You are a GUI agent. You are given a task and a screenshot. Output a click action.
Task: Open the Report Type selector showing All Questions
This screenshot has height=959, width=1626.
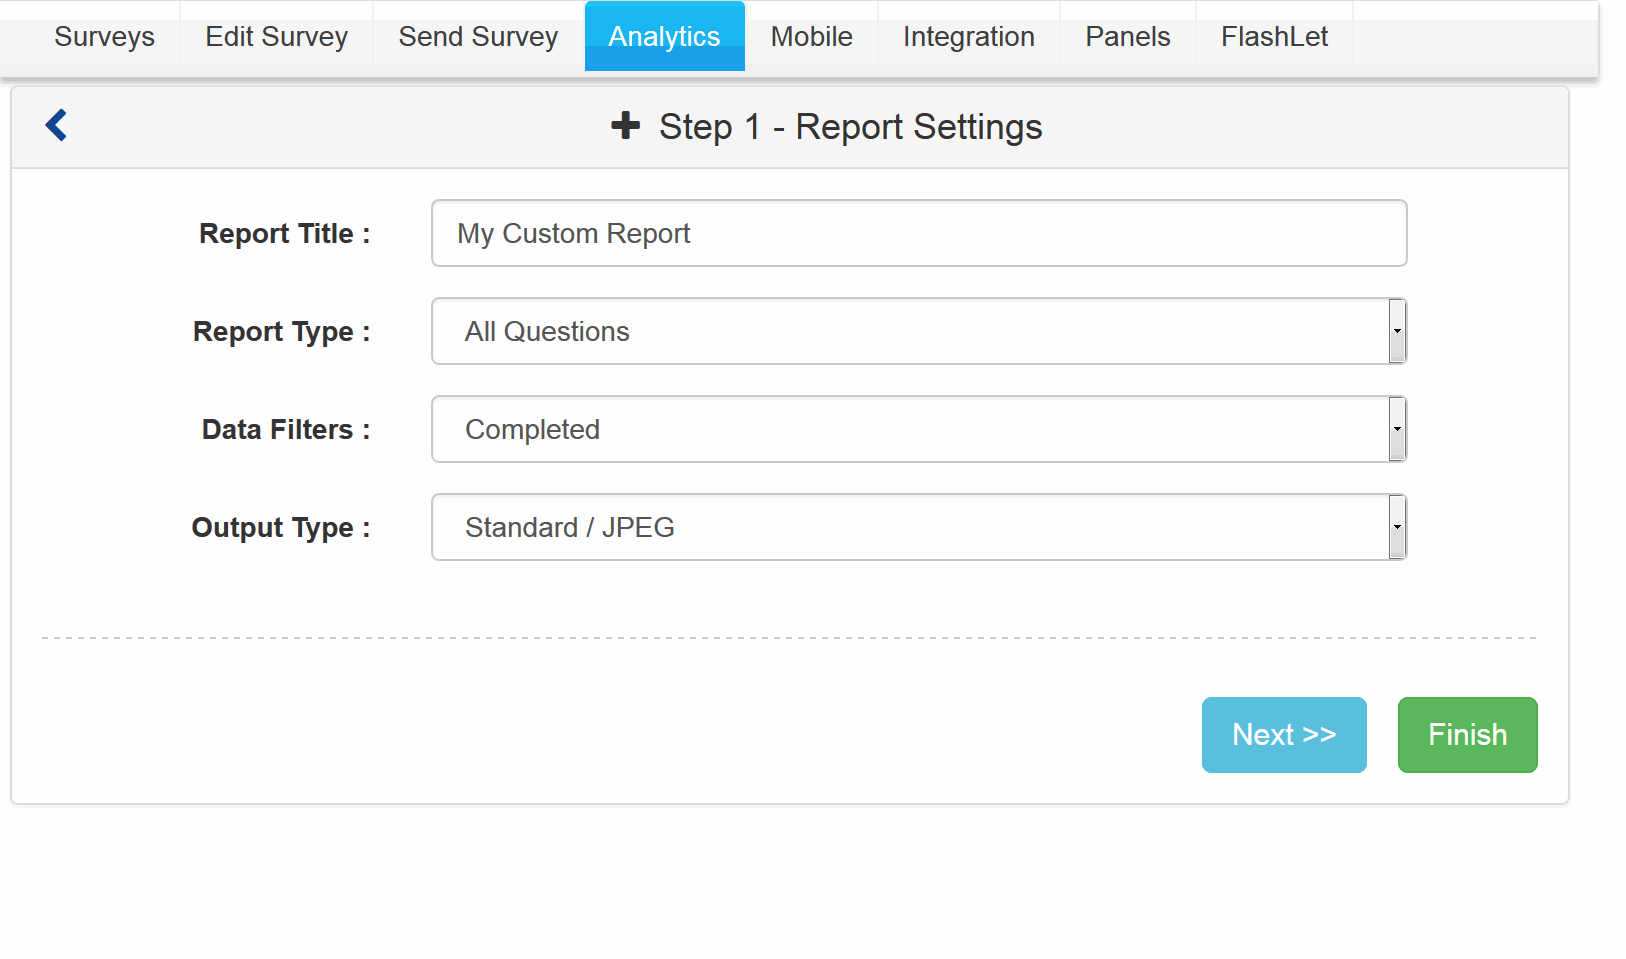click(900, 331)
